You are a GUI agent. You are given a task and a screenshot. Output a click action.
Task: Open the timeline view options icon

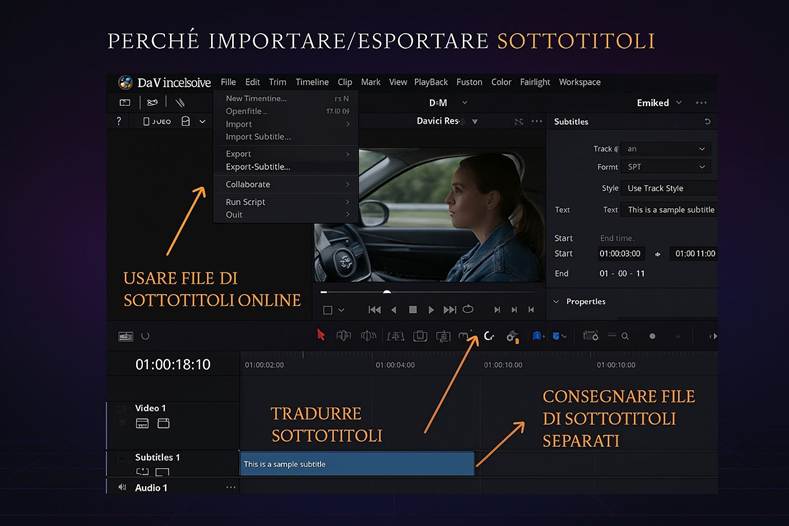125,336
